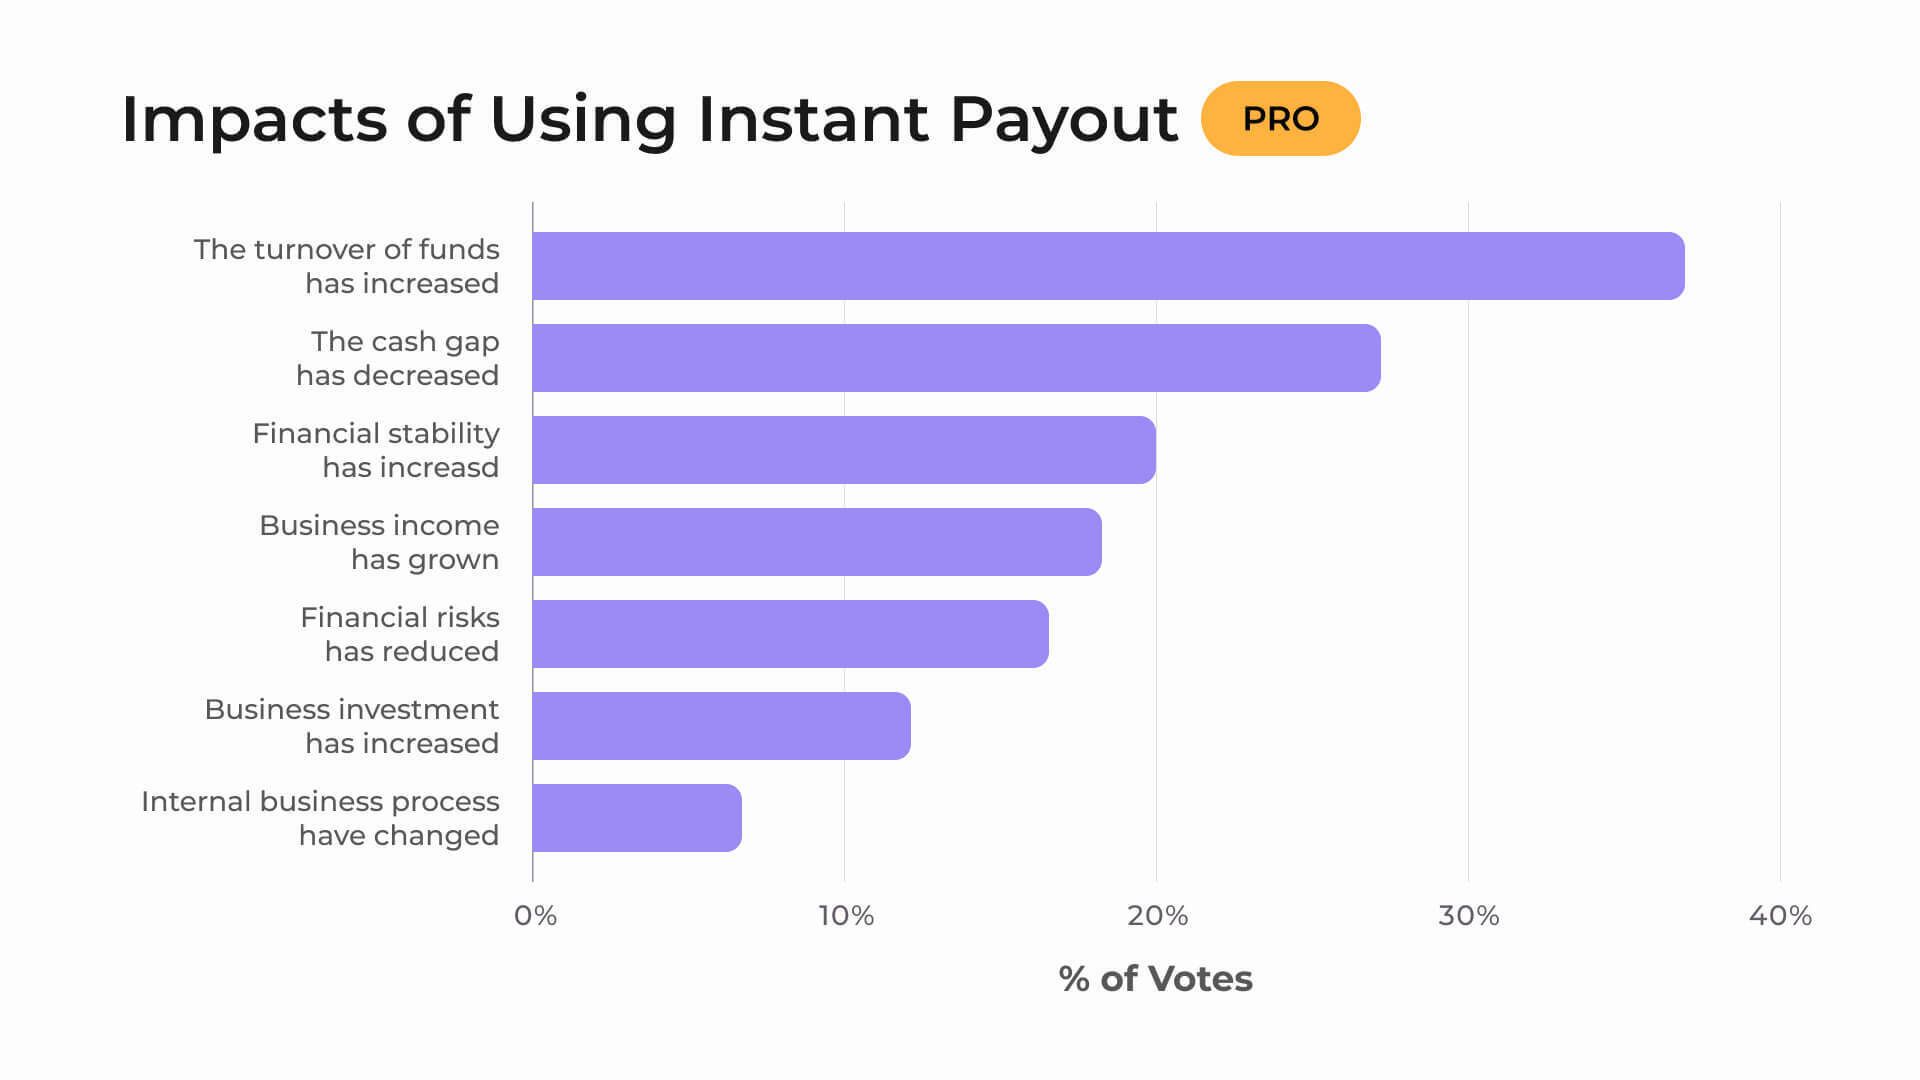Click the Financial risks has reduced label
The image size is (1920, 1080).
tap(400, 634)
